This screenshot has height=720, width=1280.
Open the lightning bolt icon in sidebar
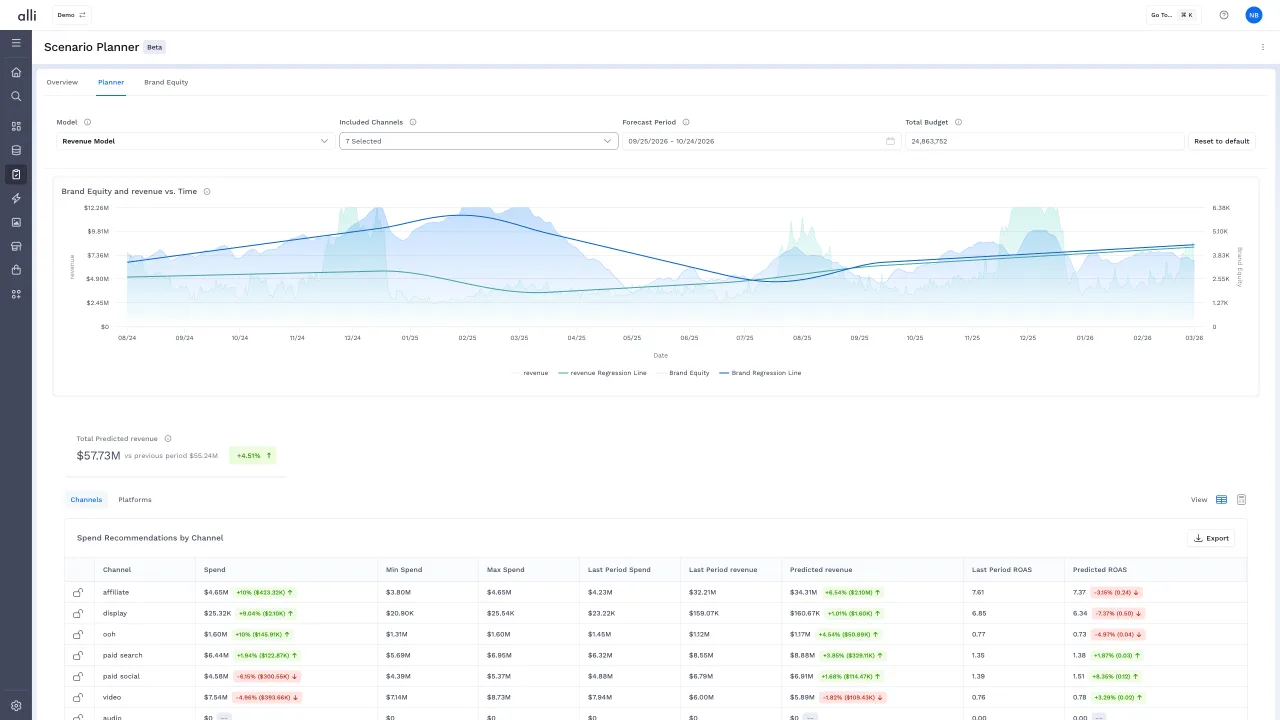tap(16, 198)
